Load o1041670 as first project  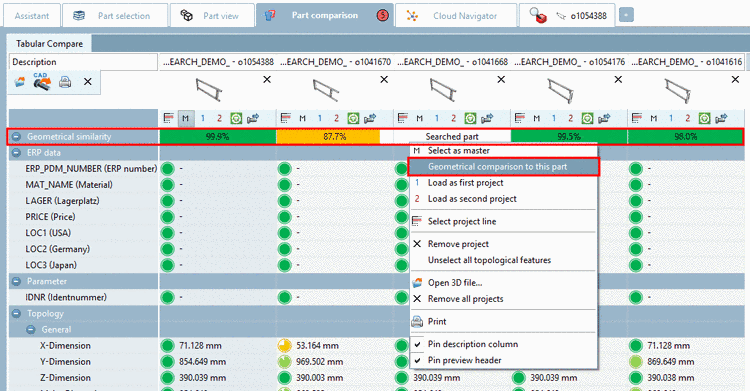point(320,118)
